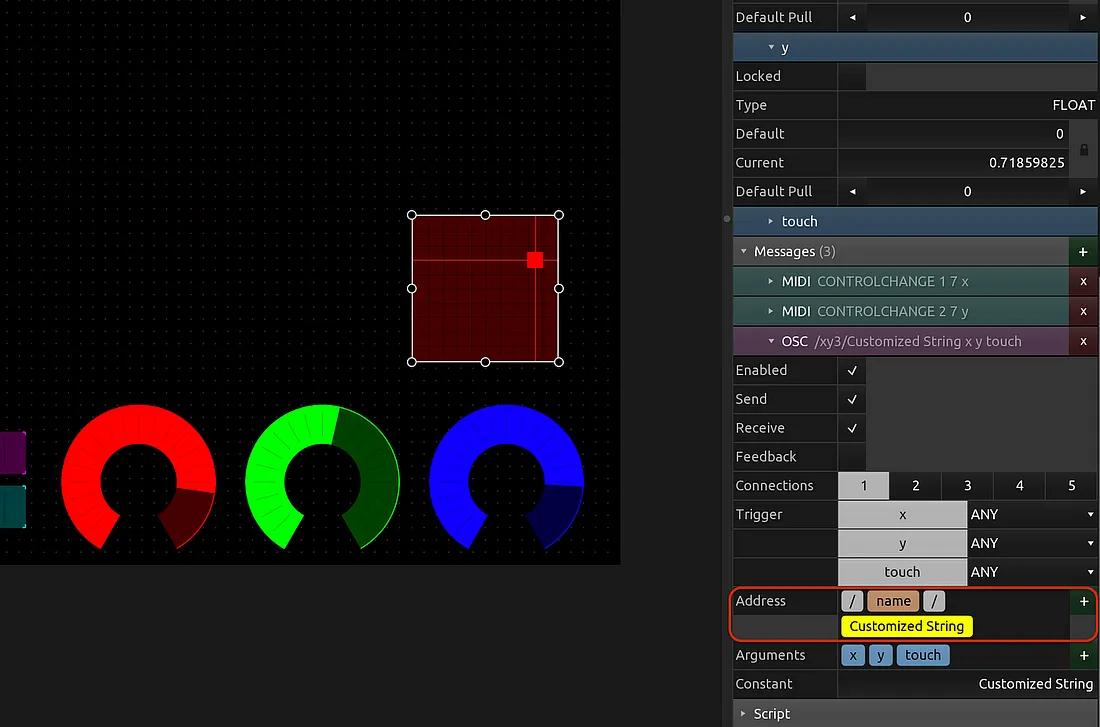
Task: Expand the touch value section
Action: click(771, 222)
